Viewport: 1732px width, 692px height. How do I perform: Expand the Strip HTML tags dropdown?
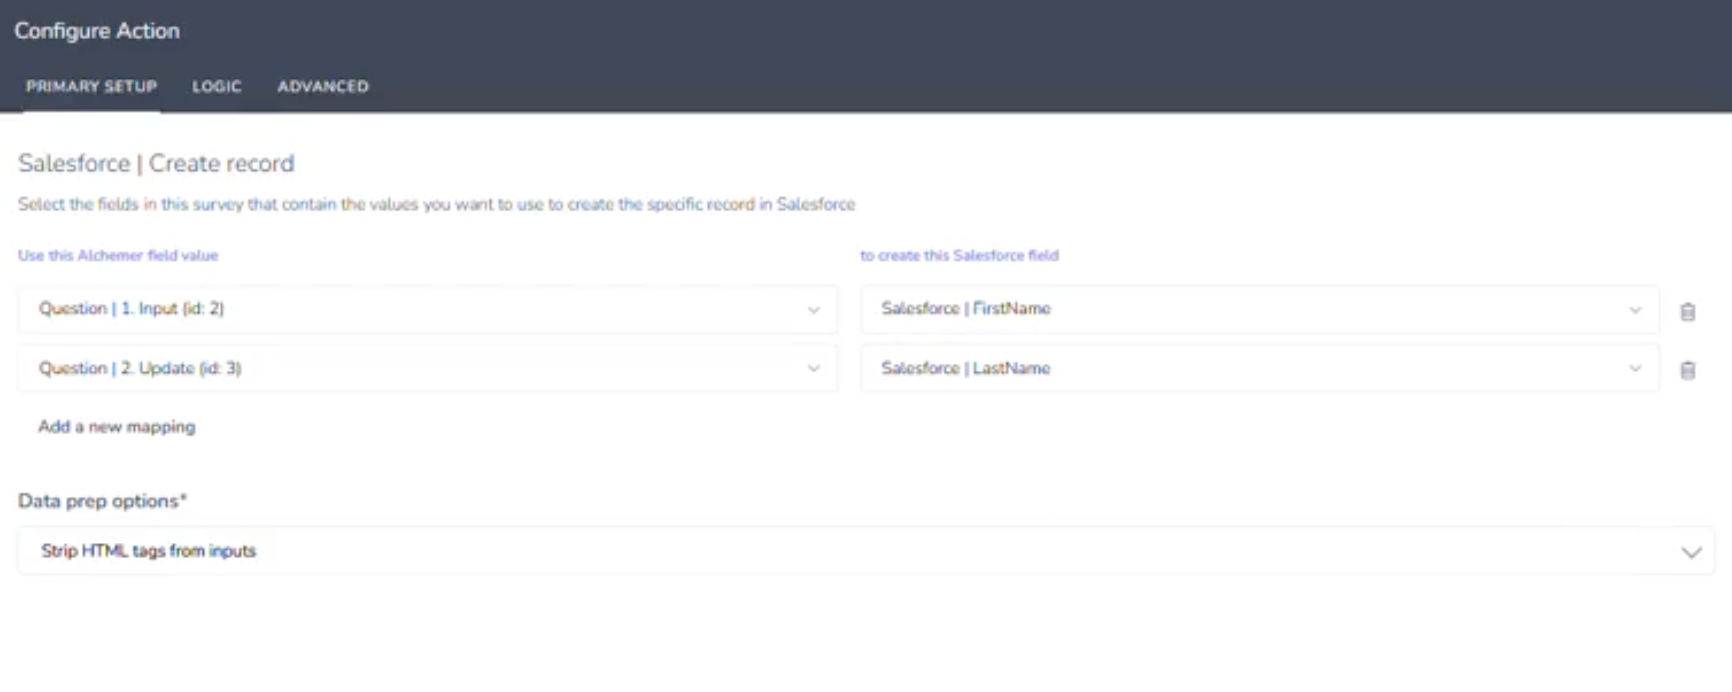866,551
